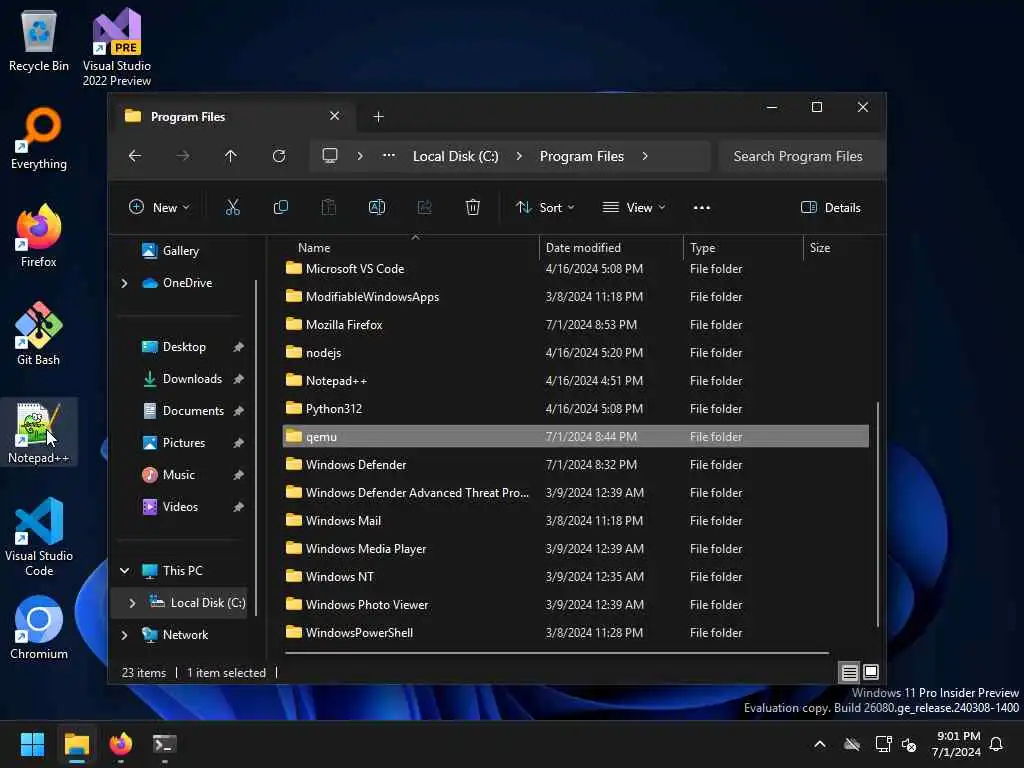Open Pictures in Quick access
Screen dimensions: 1024x768
[184, 443]
